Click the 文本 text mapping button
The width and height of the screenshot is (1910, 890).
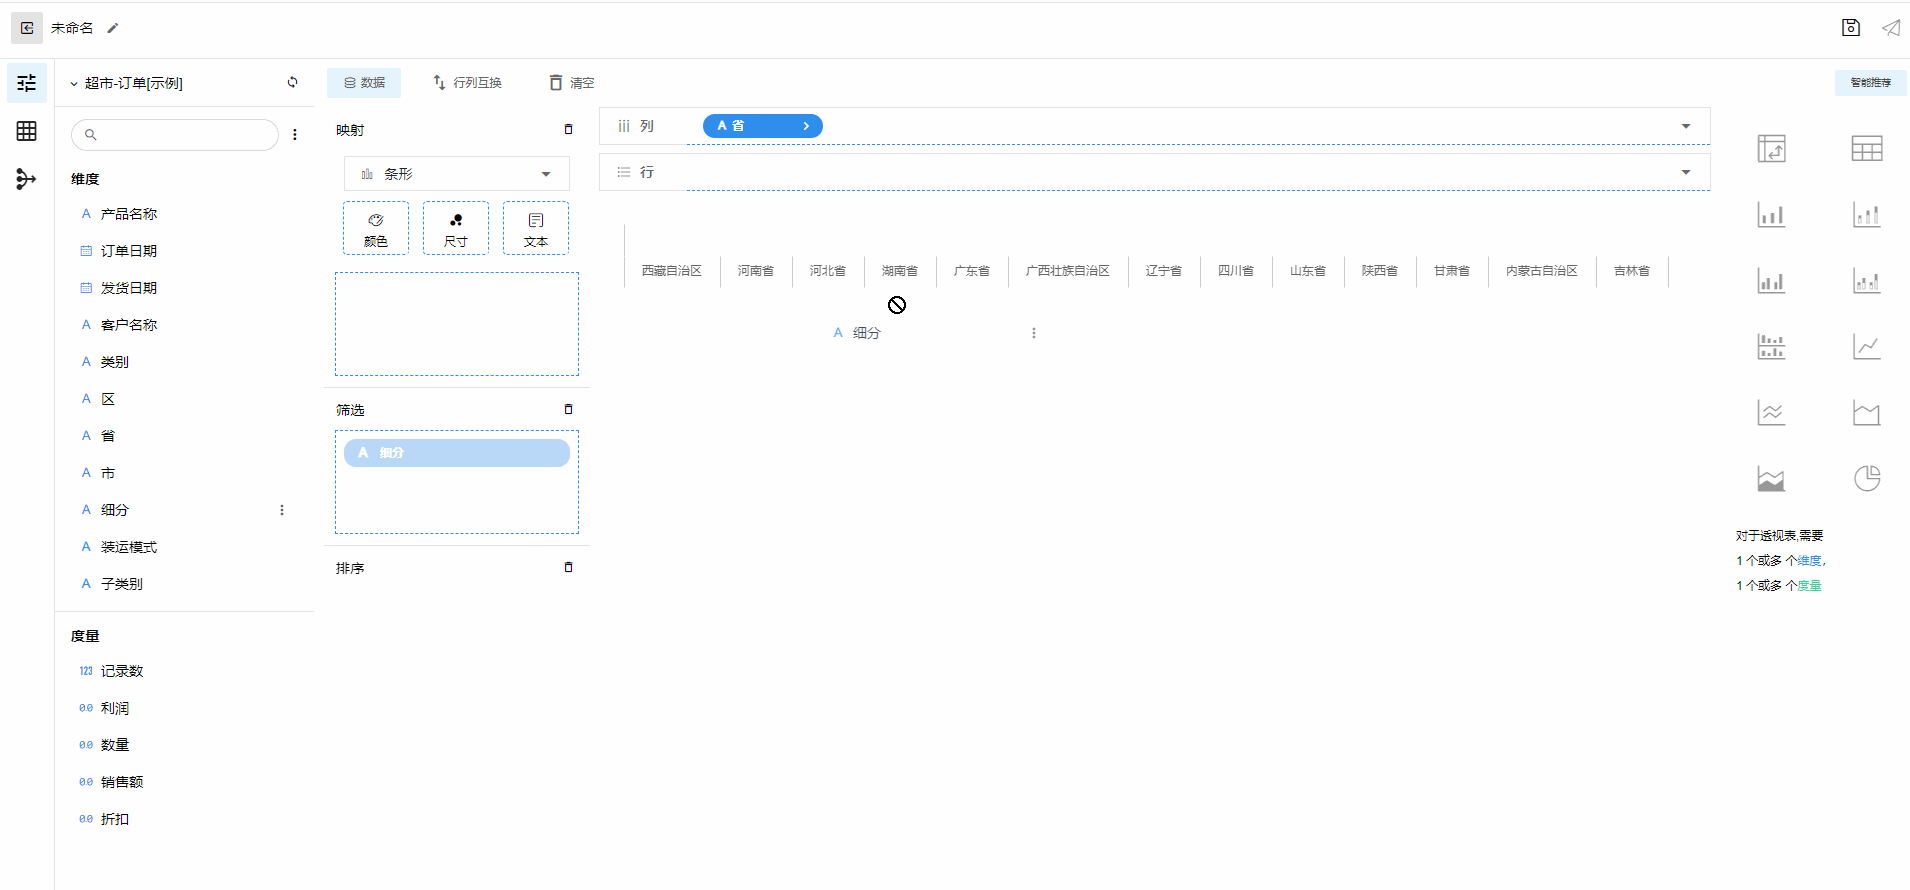coord(536,229)
